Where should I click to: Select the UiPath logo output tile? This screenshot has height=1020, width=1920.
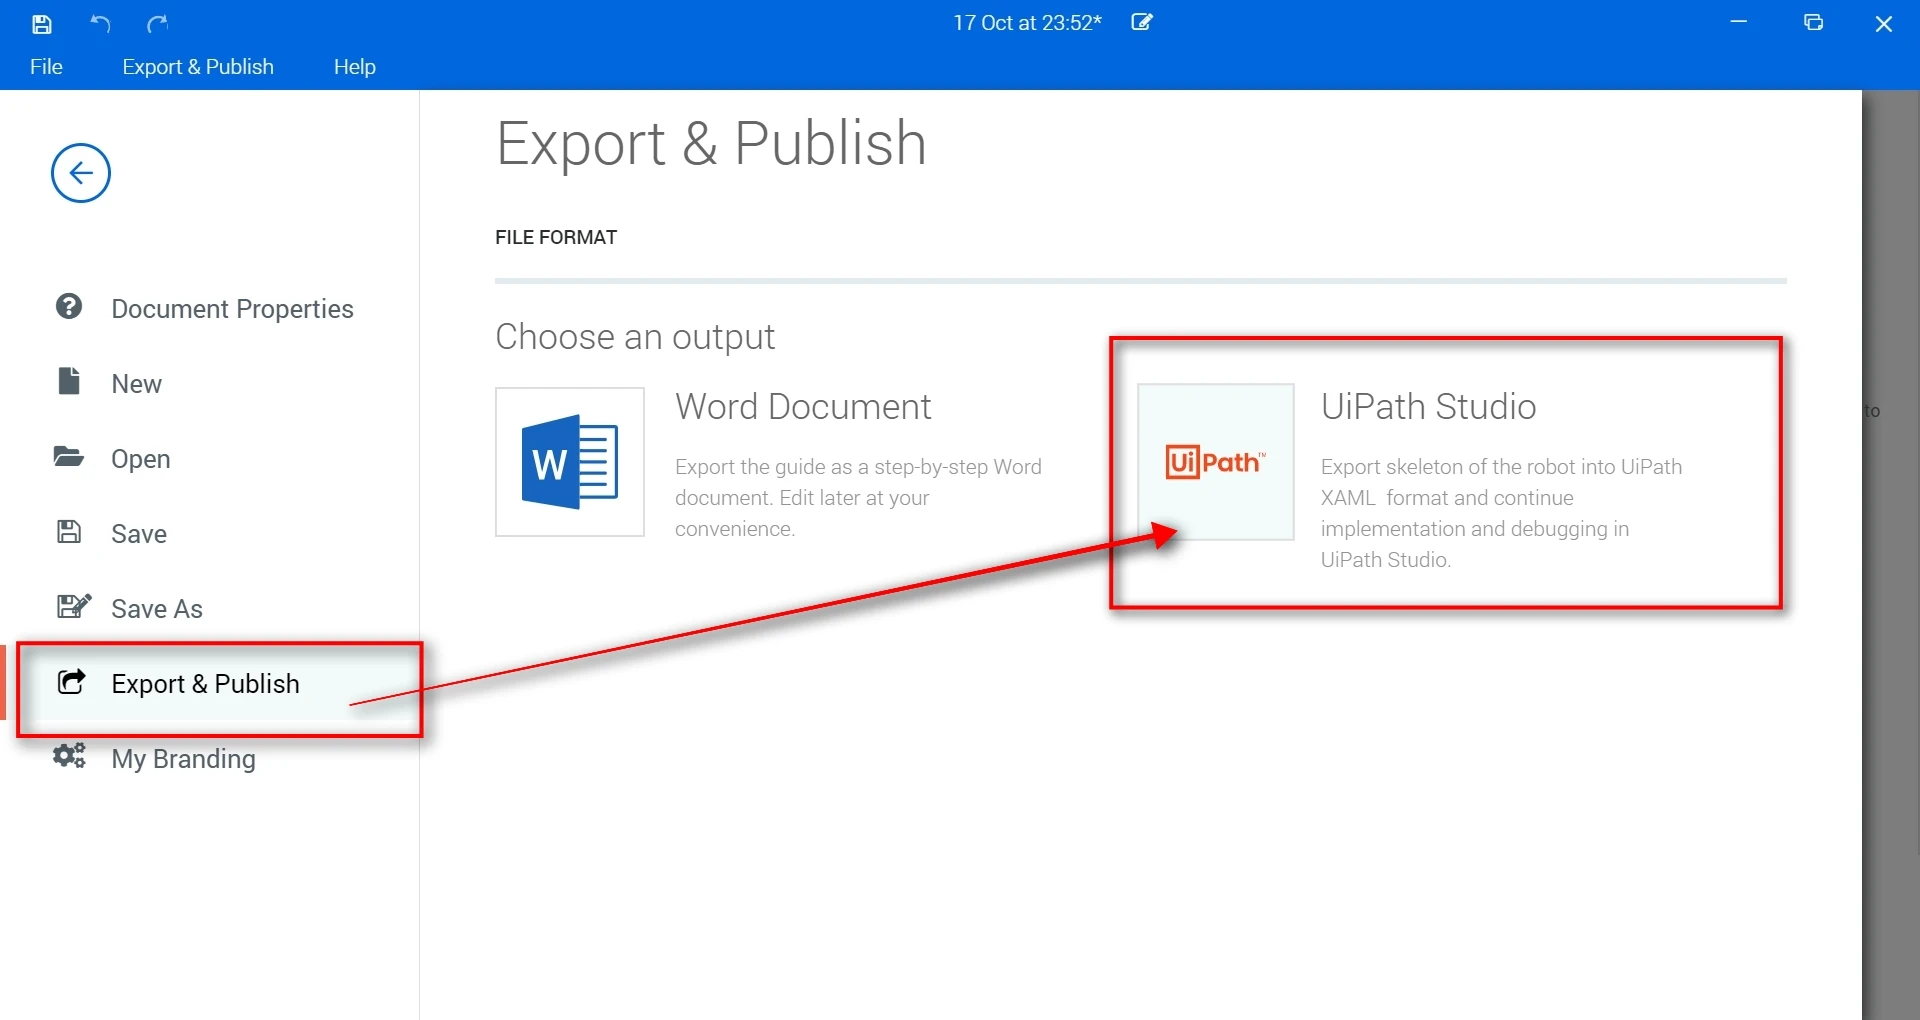pyautogui.click(x=1216, y=462)
